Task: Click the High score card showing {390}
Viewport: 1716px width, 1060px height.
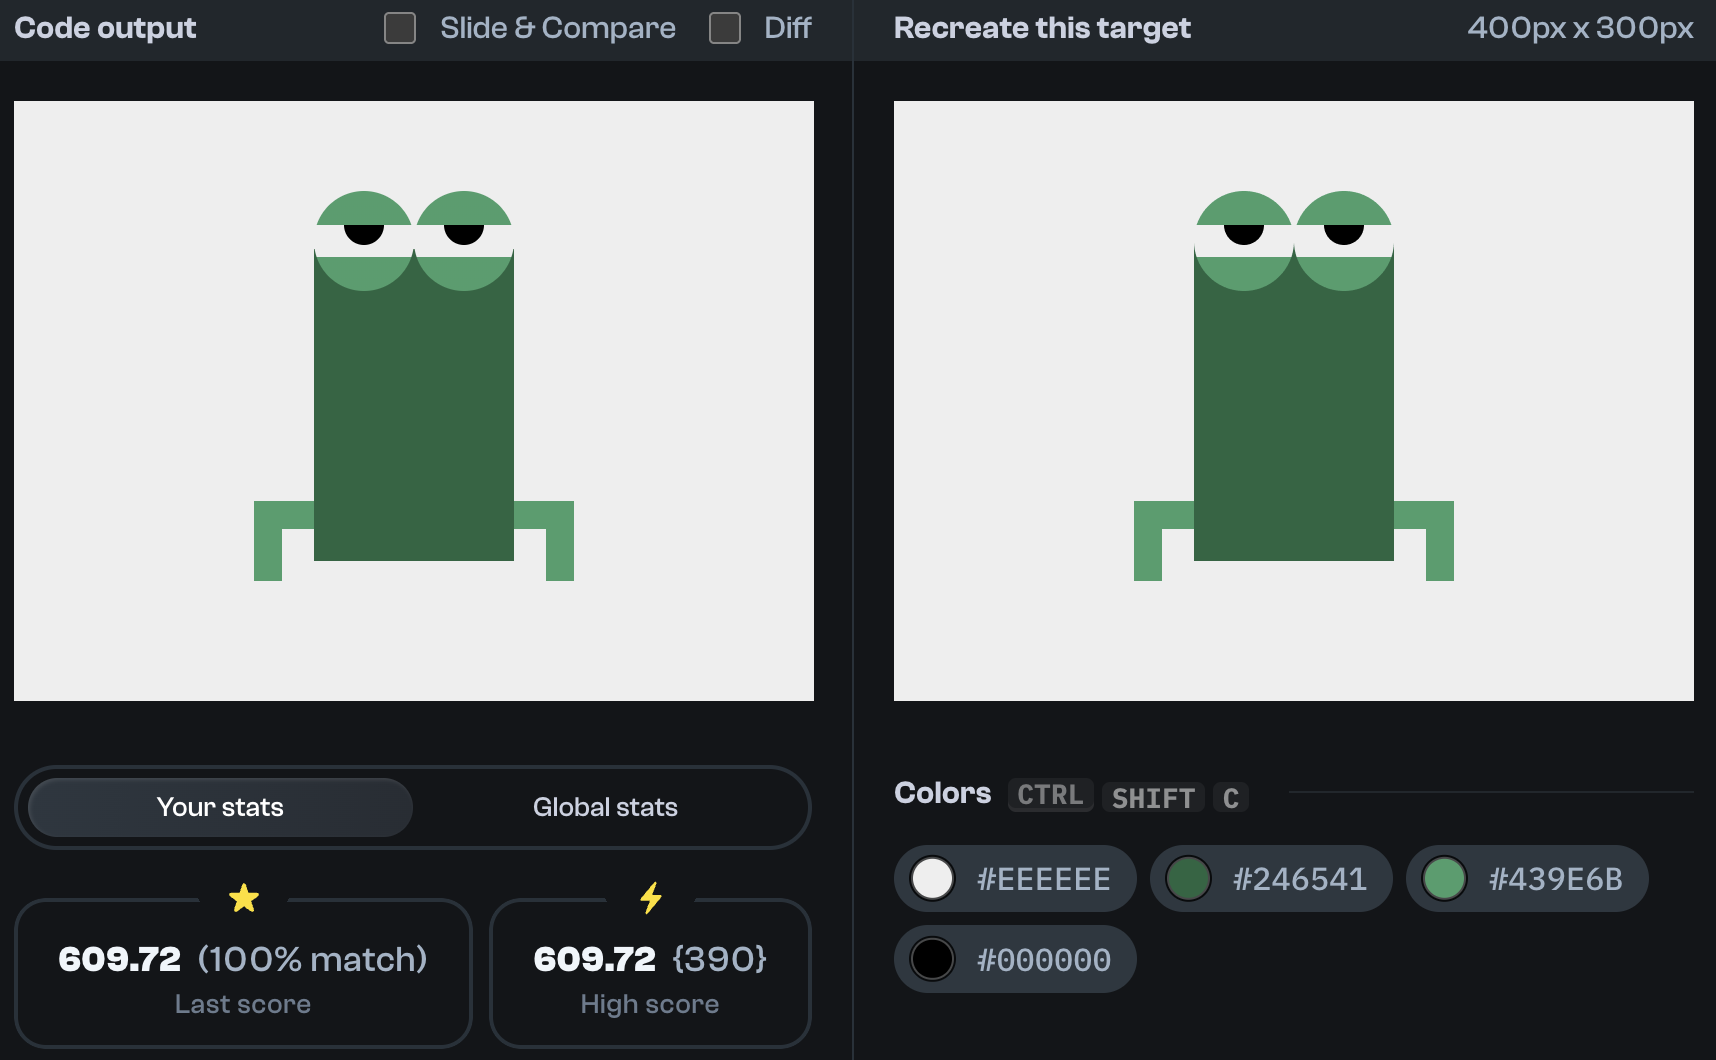Action: click(650, 972)
